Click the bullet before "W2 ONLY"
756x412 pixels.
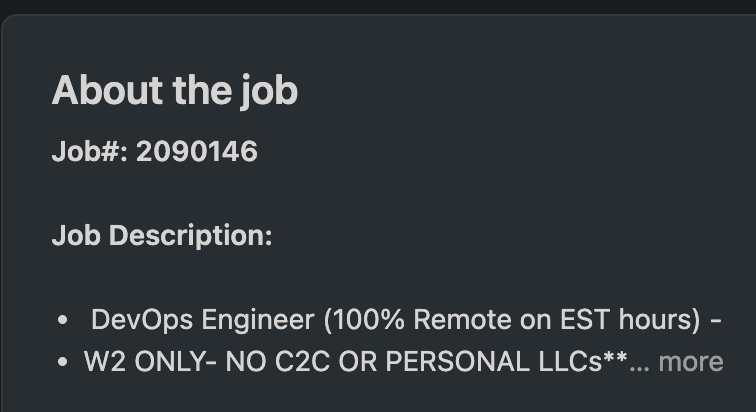pos(63,361)
